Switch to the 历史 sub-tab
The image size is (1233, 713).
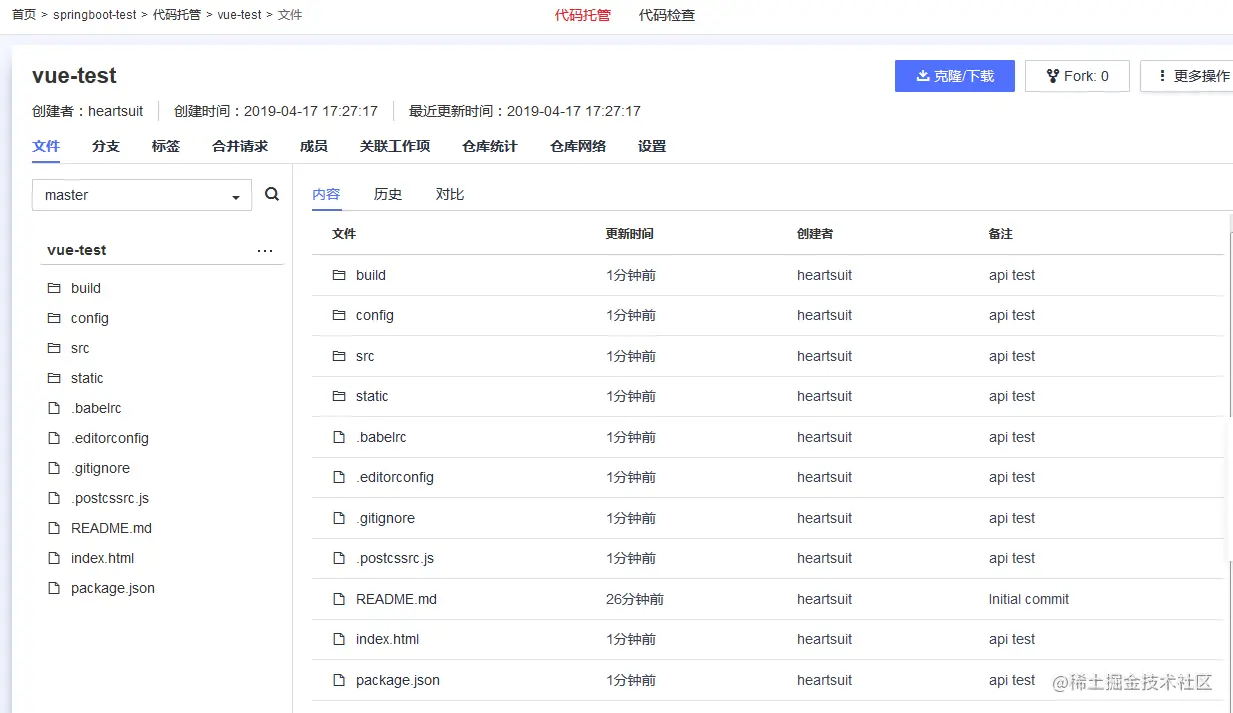coord(388,194)
